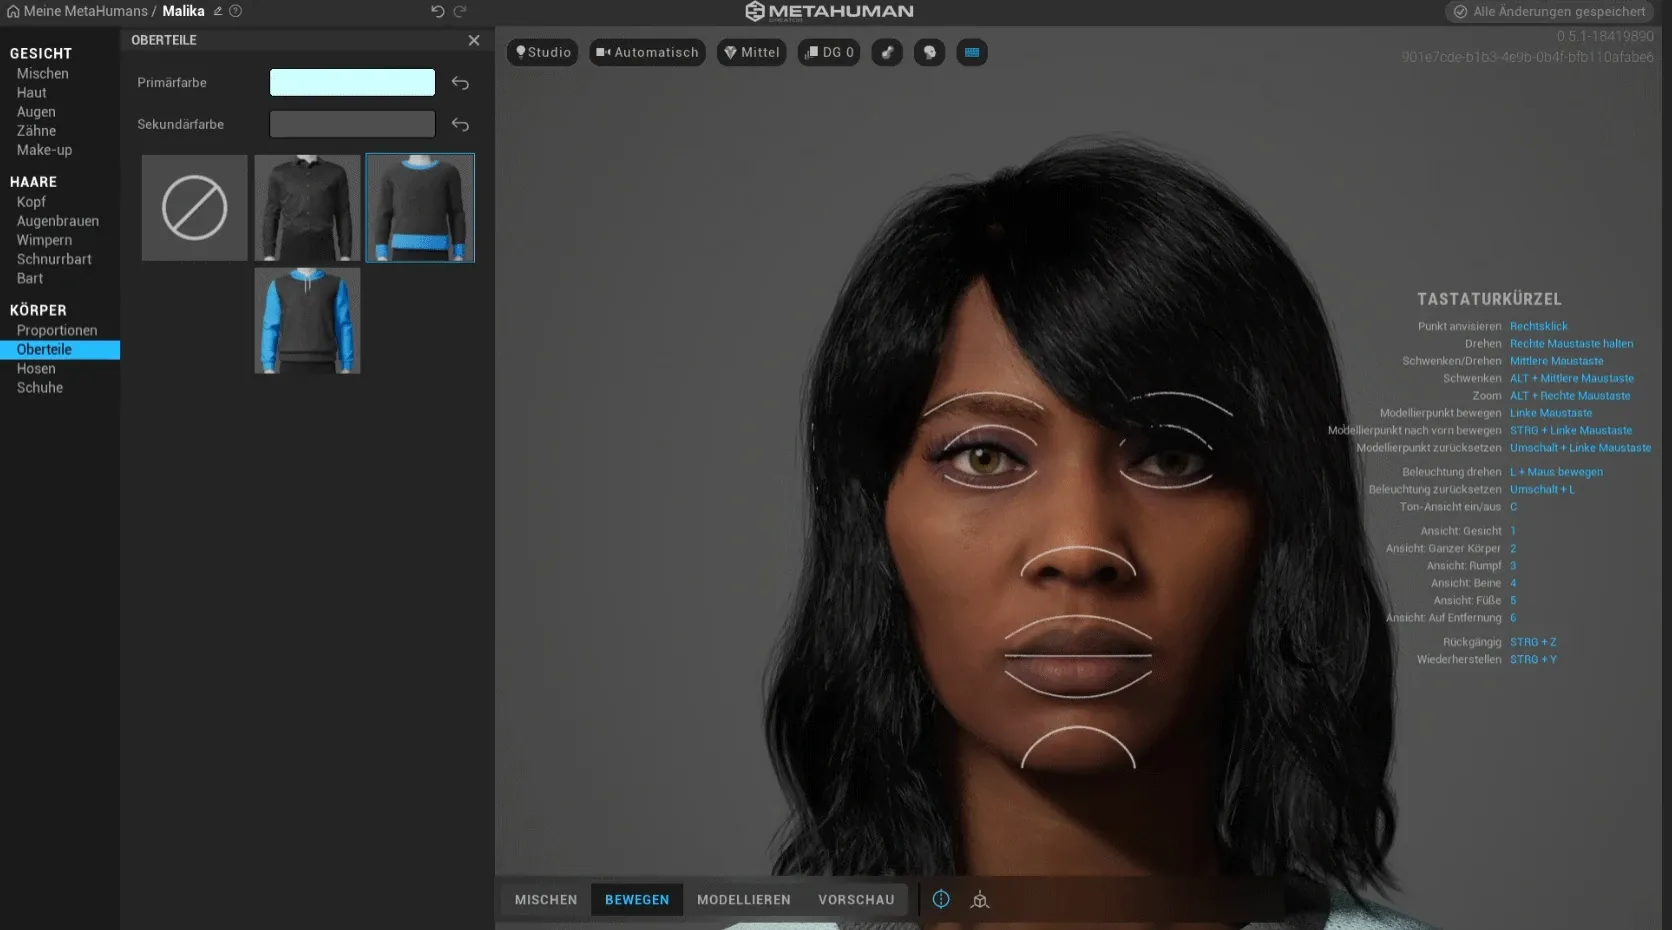This screenshot has width=1672, height=930.
Task: Toggle the head clay-render viewport button
Action: [929, 52]
